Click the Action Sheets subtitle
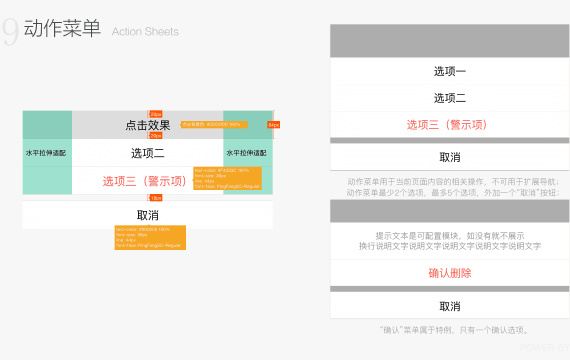Viewport: 570px width, 360px height. coord(145,32)
